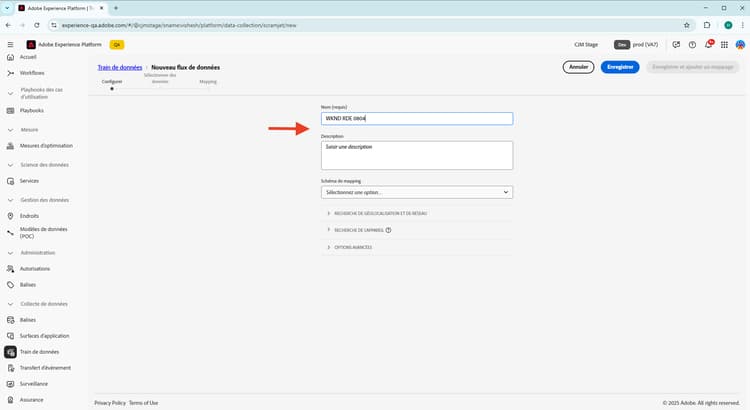Open Surveillance in the sidebar
This screenshot has width=750, height=410.
33,384
